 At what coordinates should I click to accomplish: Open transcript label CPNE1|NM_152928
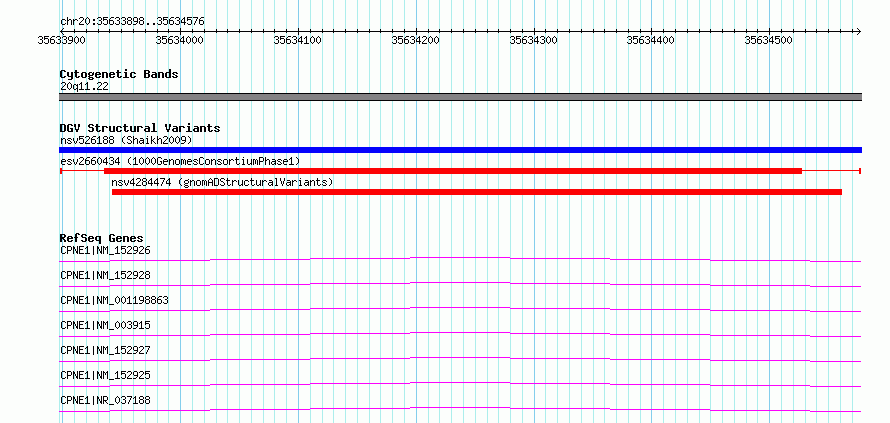coord(106,275)
